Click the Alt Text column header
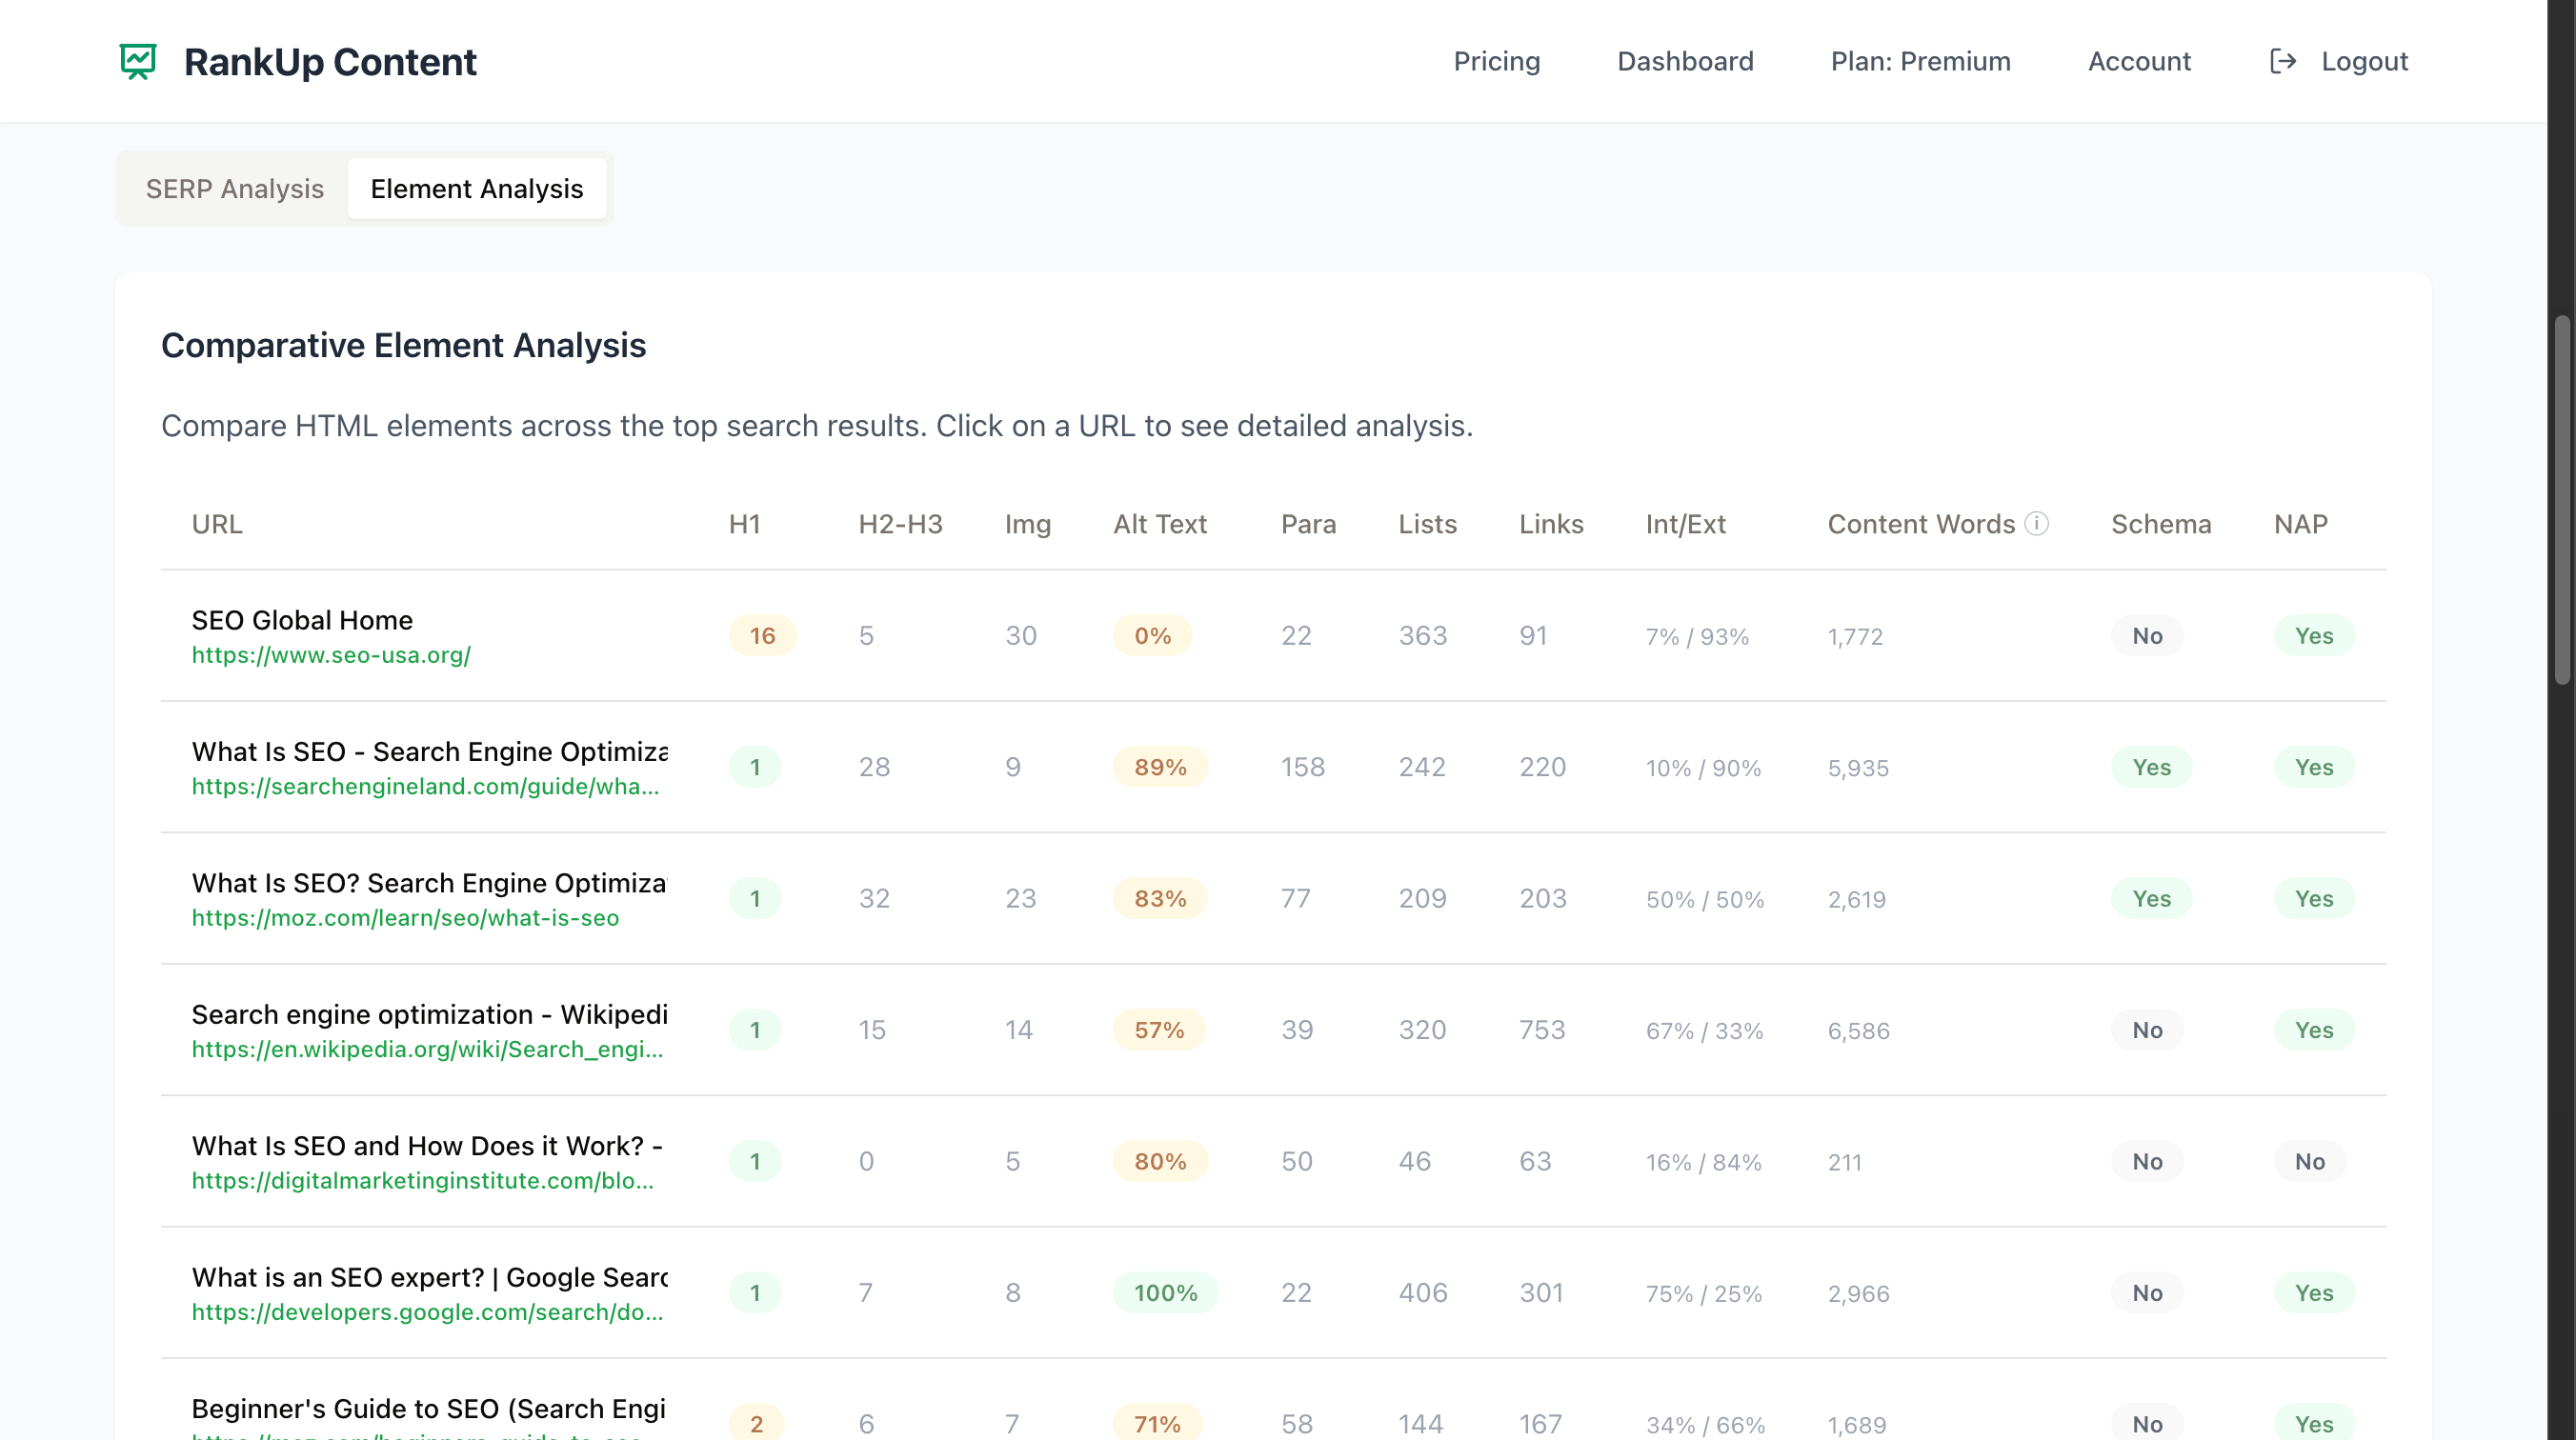 tap(1160, 524)
